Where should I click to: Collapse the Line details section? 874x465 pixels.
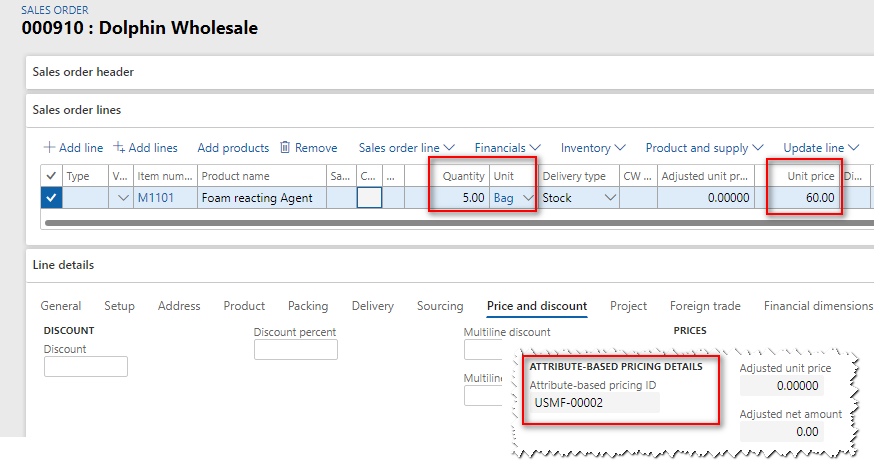(449, 265)
